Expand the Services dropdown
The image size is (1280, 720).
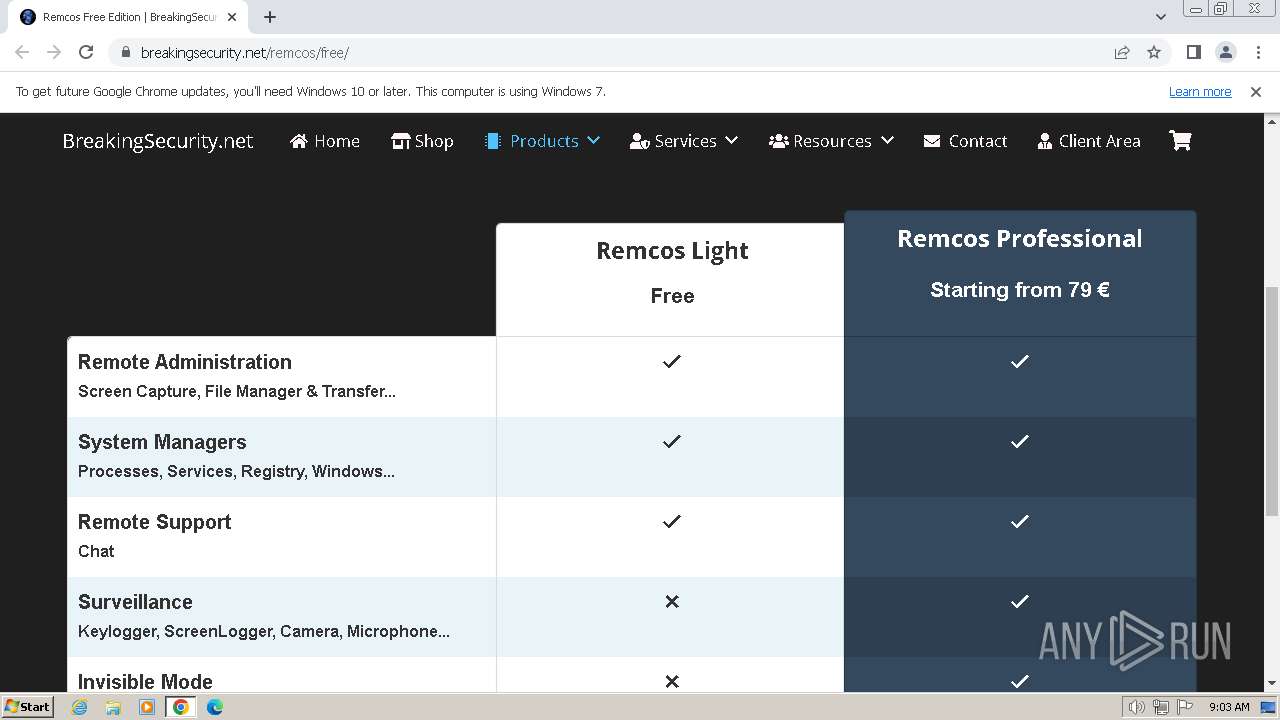tap(684, 141)
